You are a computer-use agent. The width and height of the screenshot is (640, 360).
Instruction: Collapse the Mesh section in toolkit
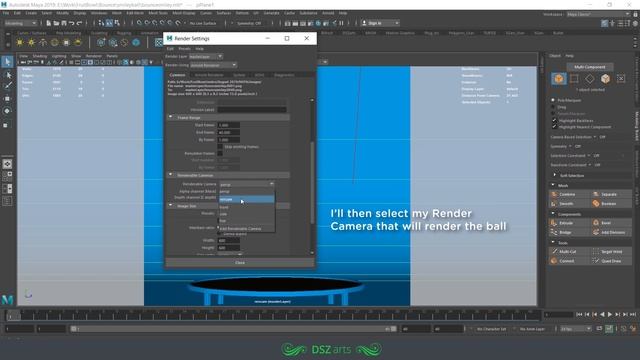[553, 185]
